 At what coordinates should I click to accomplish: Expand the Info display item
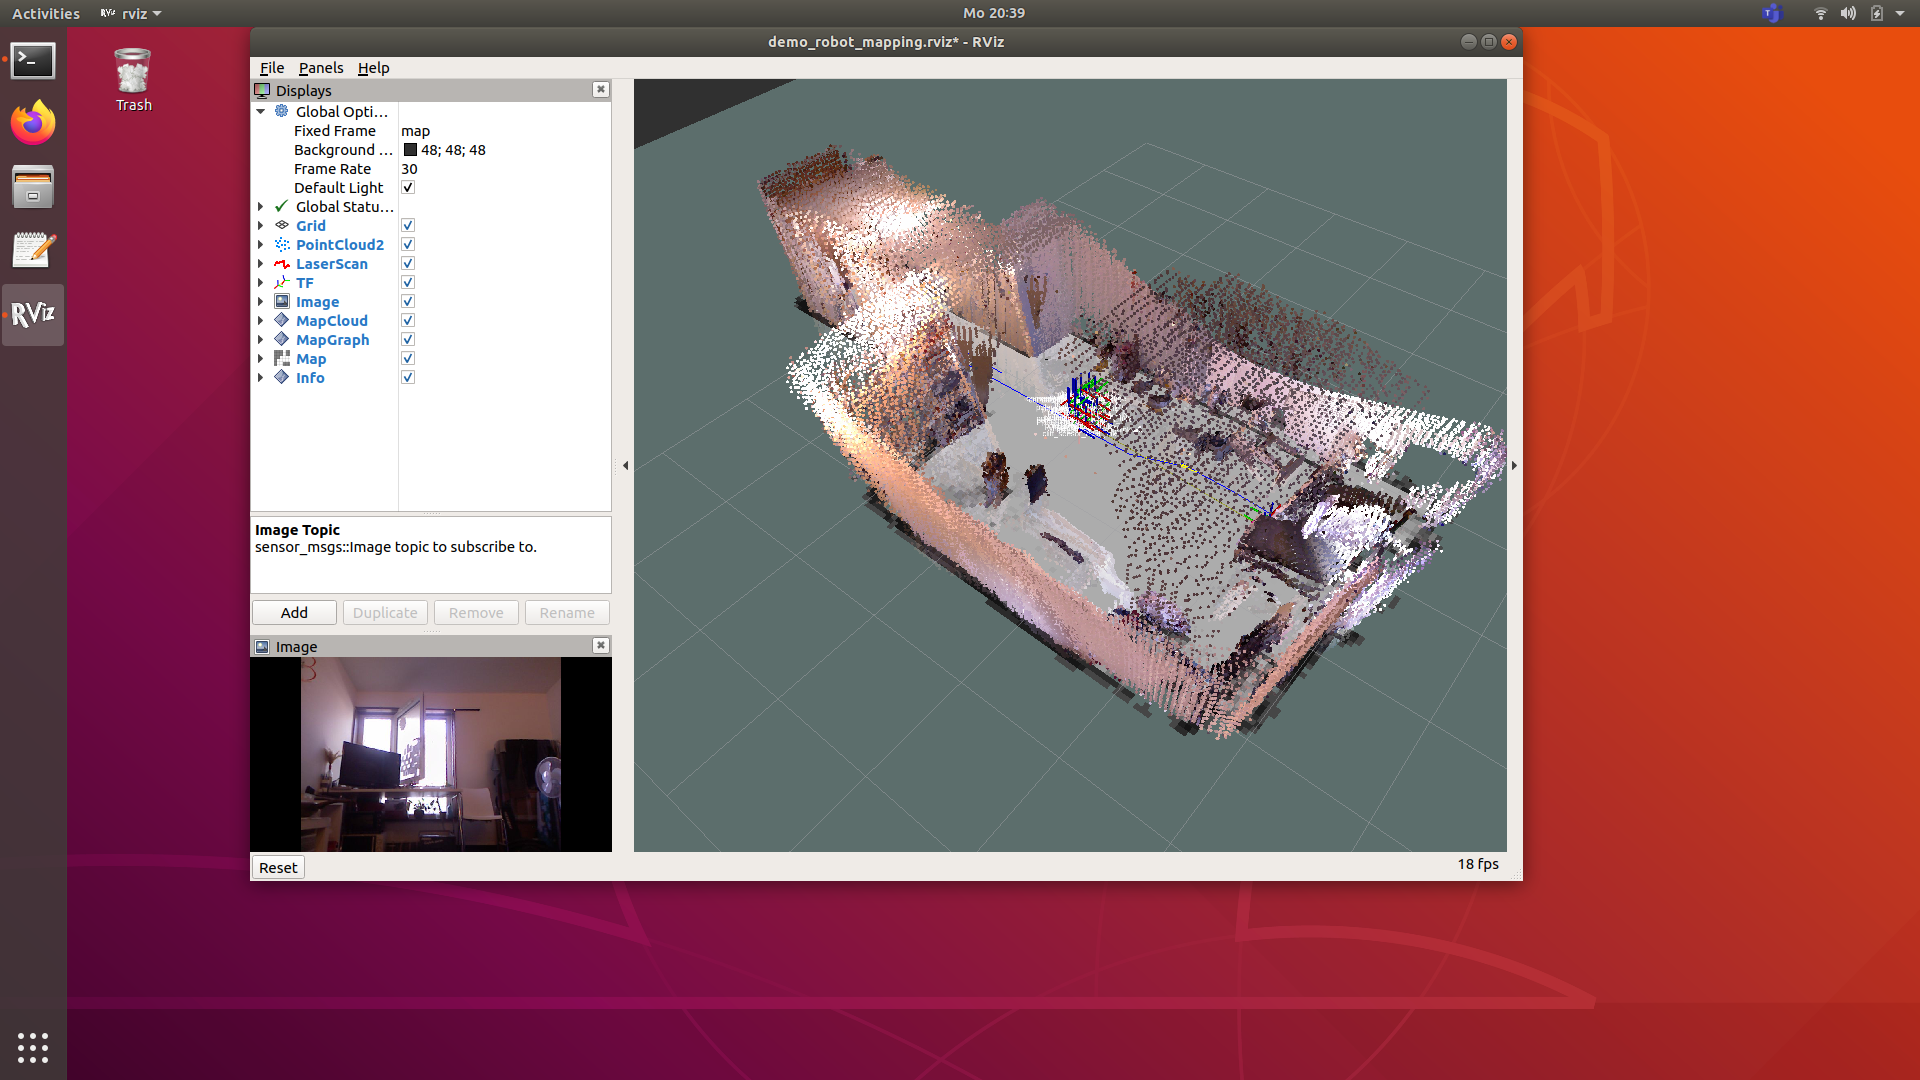tap(261, 378)
